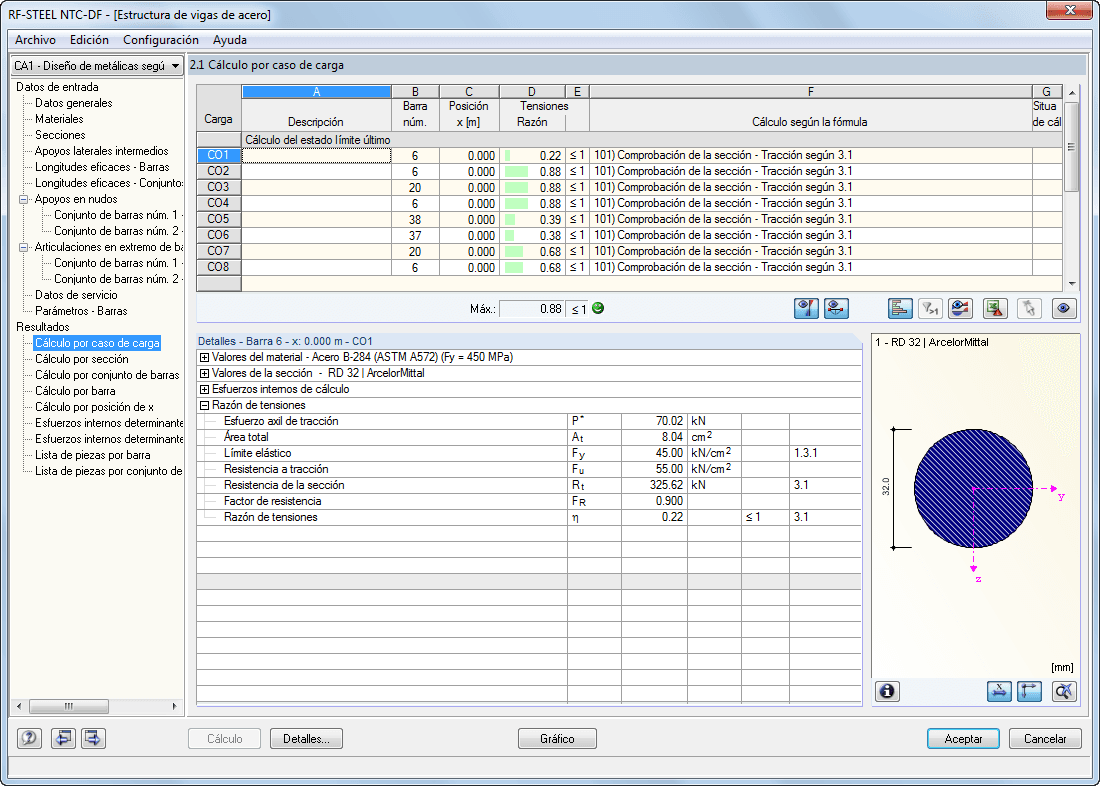This screenshot has width=1100, height=786.
Task: Expand 'Valores del material' details row
Action: [204, 357]
